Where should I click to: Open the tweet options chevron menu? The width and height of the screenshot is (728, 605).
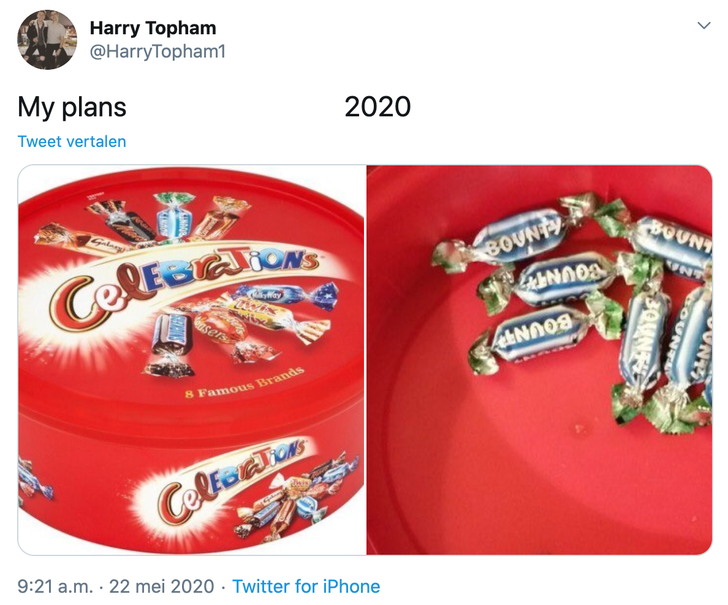tap(703, 27)
